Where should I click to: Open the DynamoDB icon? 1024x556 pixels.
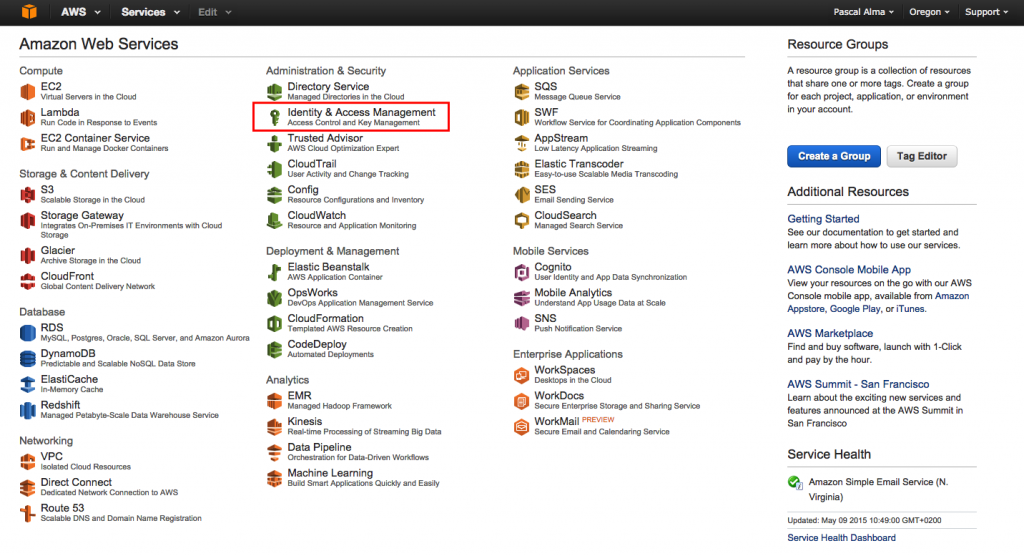tap(27, 359)
